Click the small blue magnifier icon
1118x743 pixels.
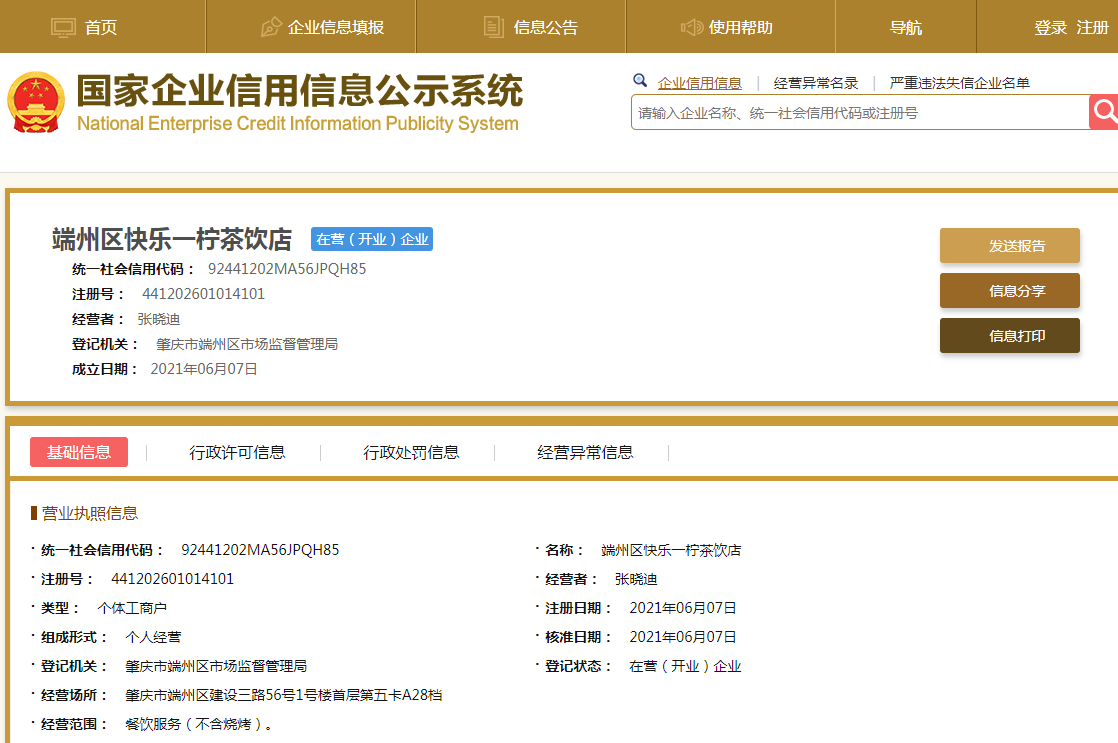(640, 81)
